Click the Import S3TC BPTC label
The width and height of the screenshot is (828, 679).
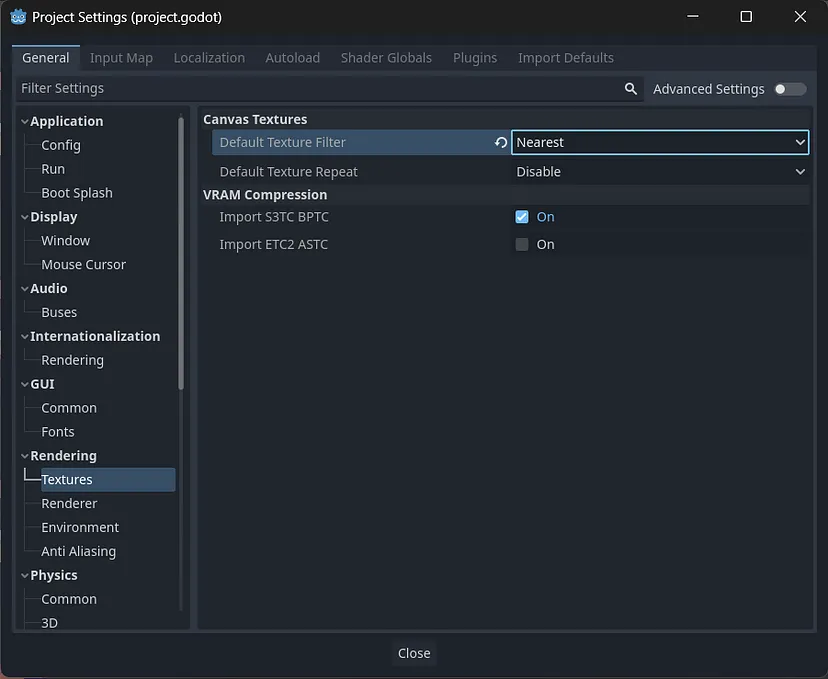(x=274, y=217)
